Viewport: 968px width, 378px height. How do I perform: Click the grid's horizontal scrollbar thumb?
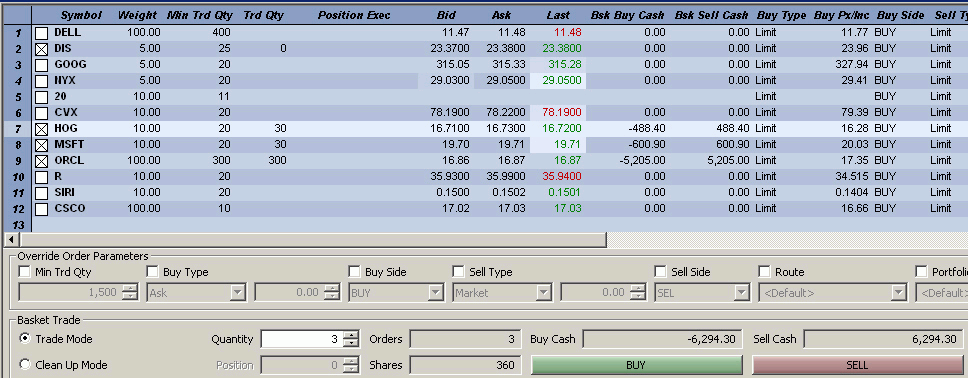coord(313,239)
